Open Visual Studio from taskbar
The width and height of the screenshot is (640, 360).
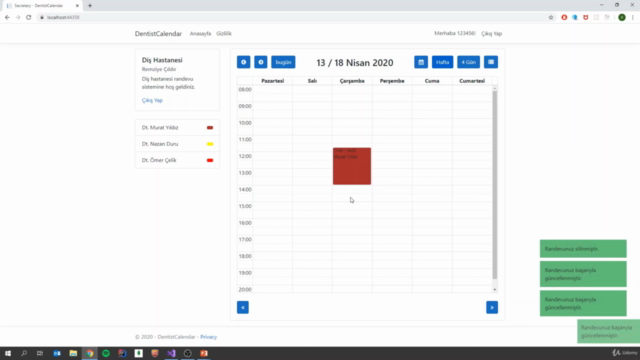(171, 353)
